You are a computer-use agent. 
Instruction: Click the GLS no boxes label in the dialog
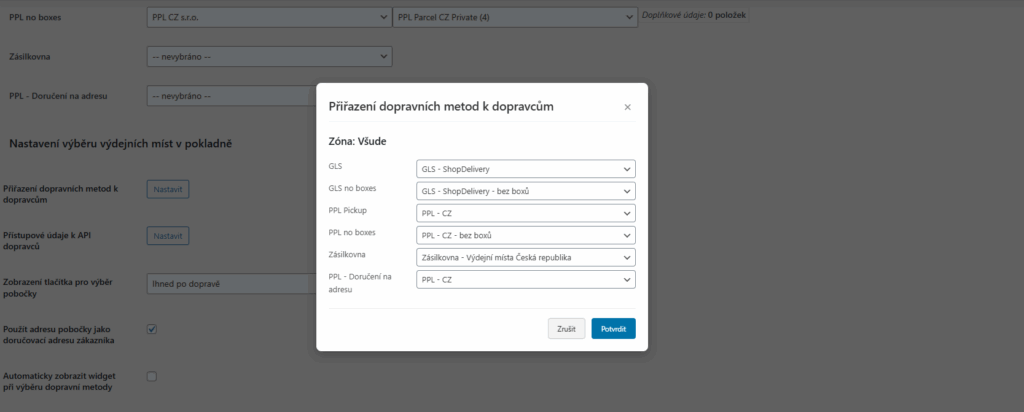click(x=352, y=188)
